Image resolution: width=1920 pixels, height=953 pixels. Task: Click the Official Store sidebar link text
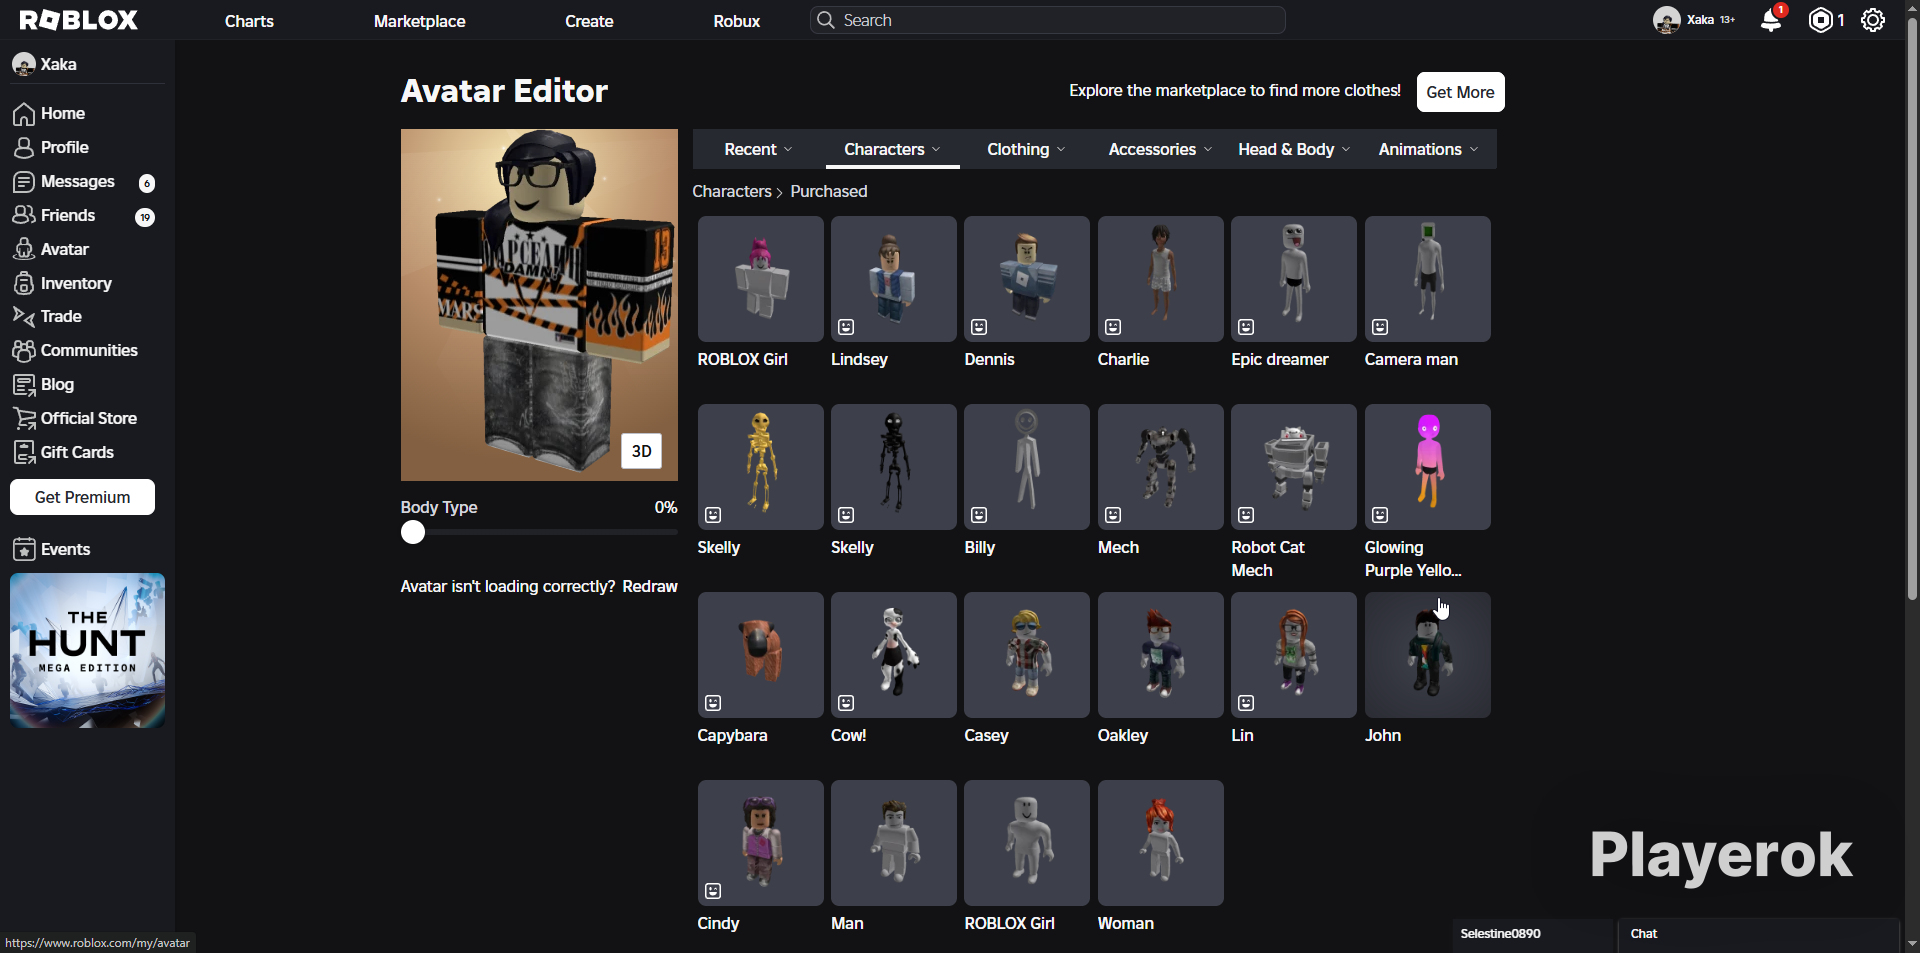point(89,419)
